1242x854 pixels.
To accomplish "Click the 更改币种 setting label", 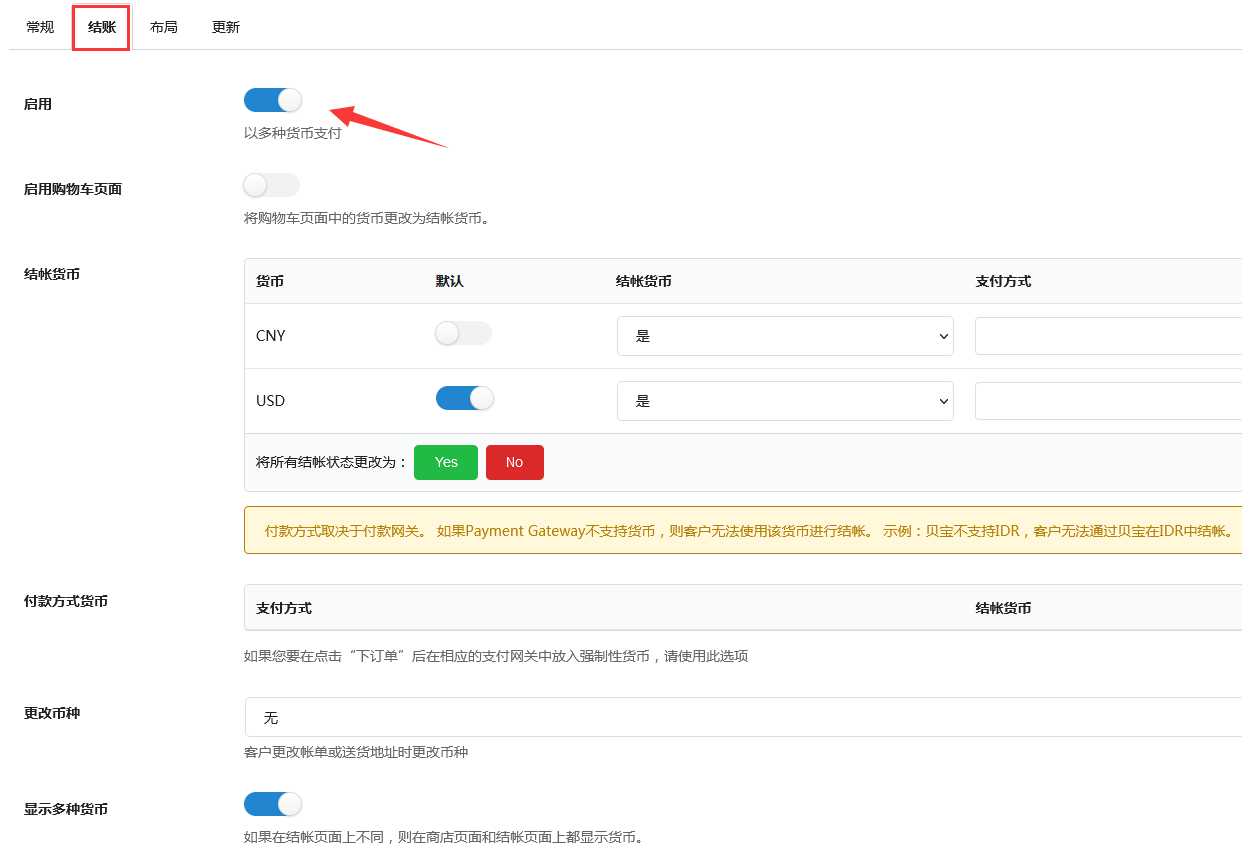I will pos(52,713).
